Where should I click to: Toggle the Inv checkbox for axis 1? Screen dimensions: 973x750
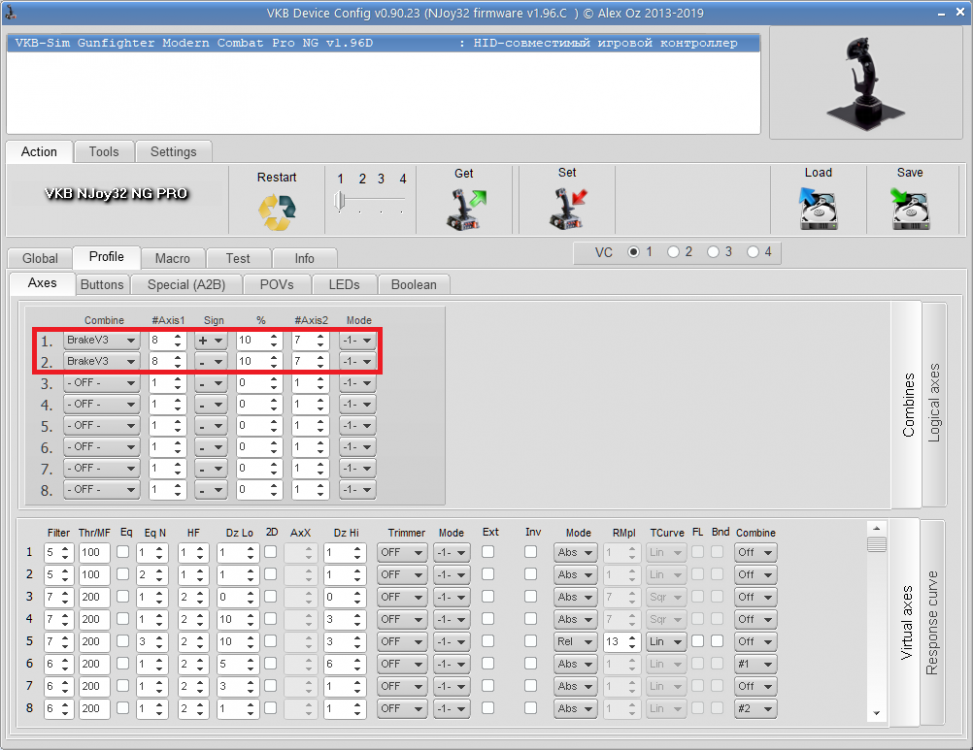[x=531, y=551]
